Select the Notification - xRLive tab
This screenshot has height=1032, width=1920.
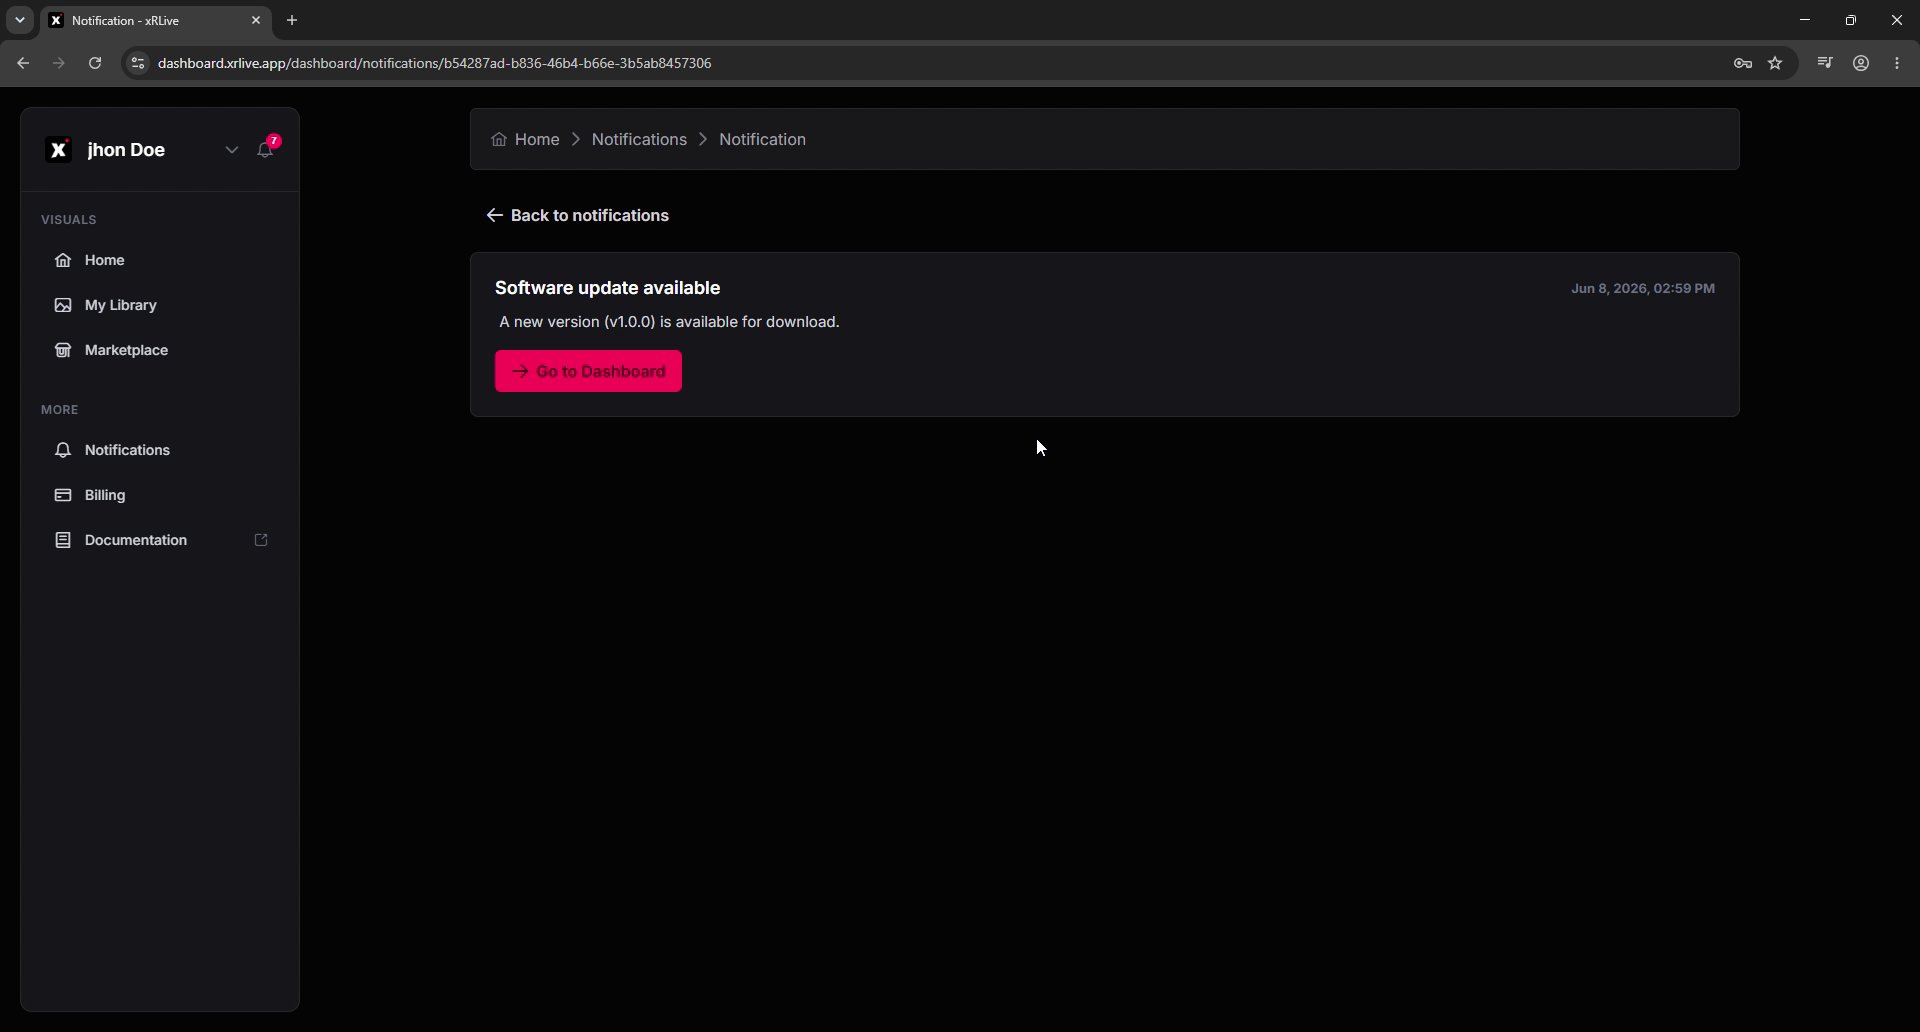[x=155, y=20]
